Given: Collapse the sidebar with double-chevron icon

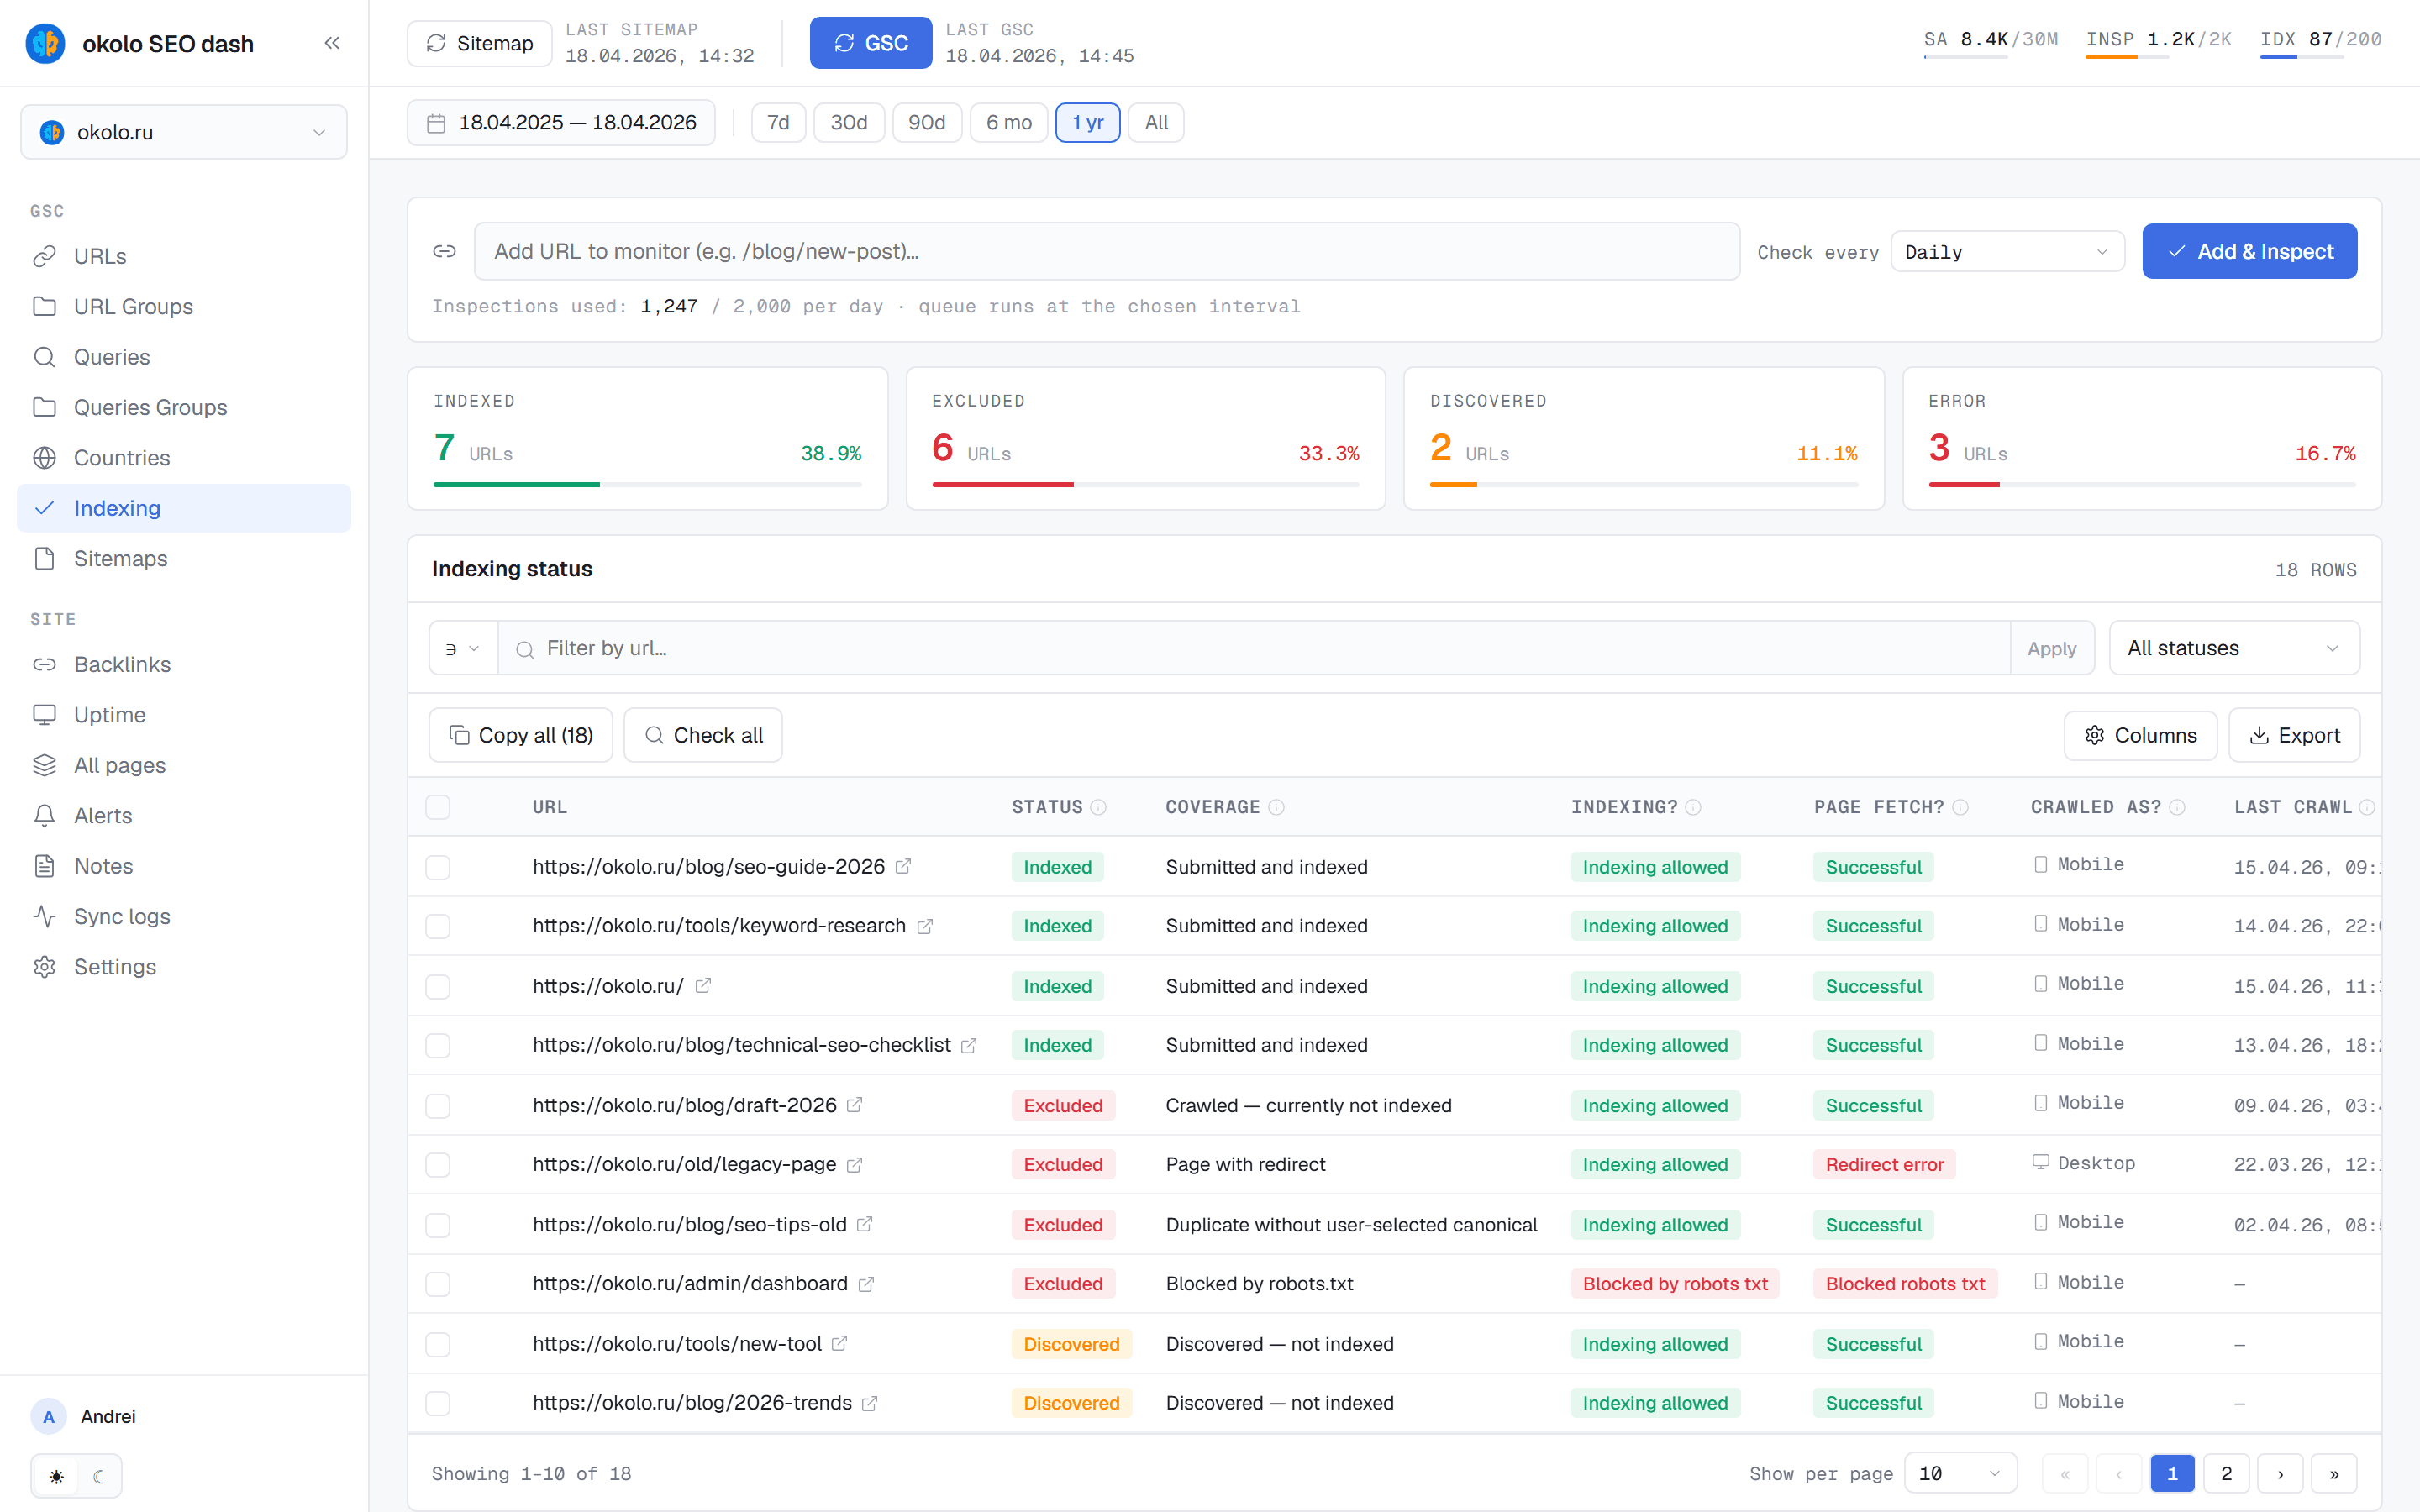Looking at the screenshot, I should click(332, 43).
